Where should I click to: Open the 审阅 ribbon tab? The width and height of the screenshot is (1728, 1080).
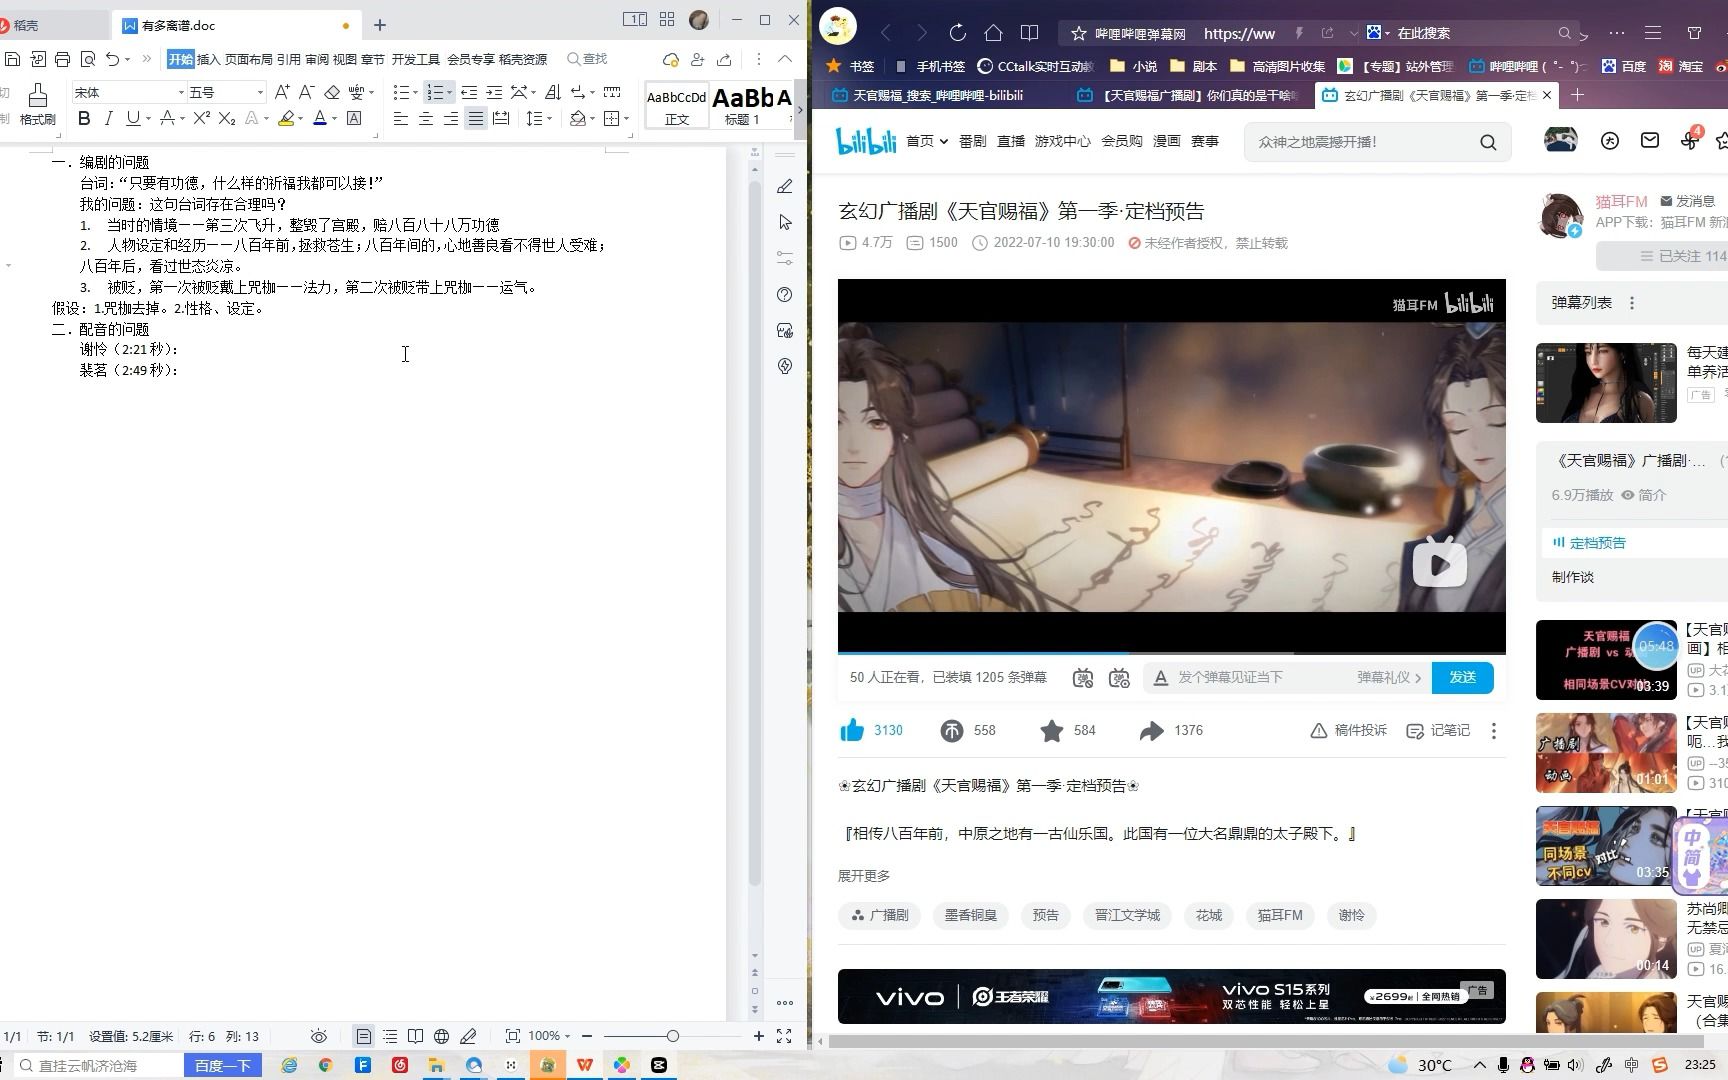point(317,59)
